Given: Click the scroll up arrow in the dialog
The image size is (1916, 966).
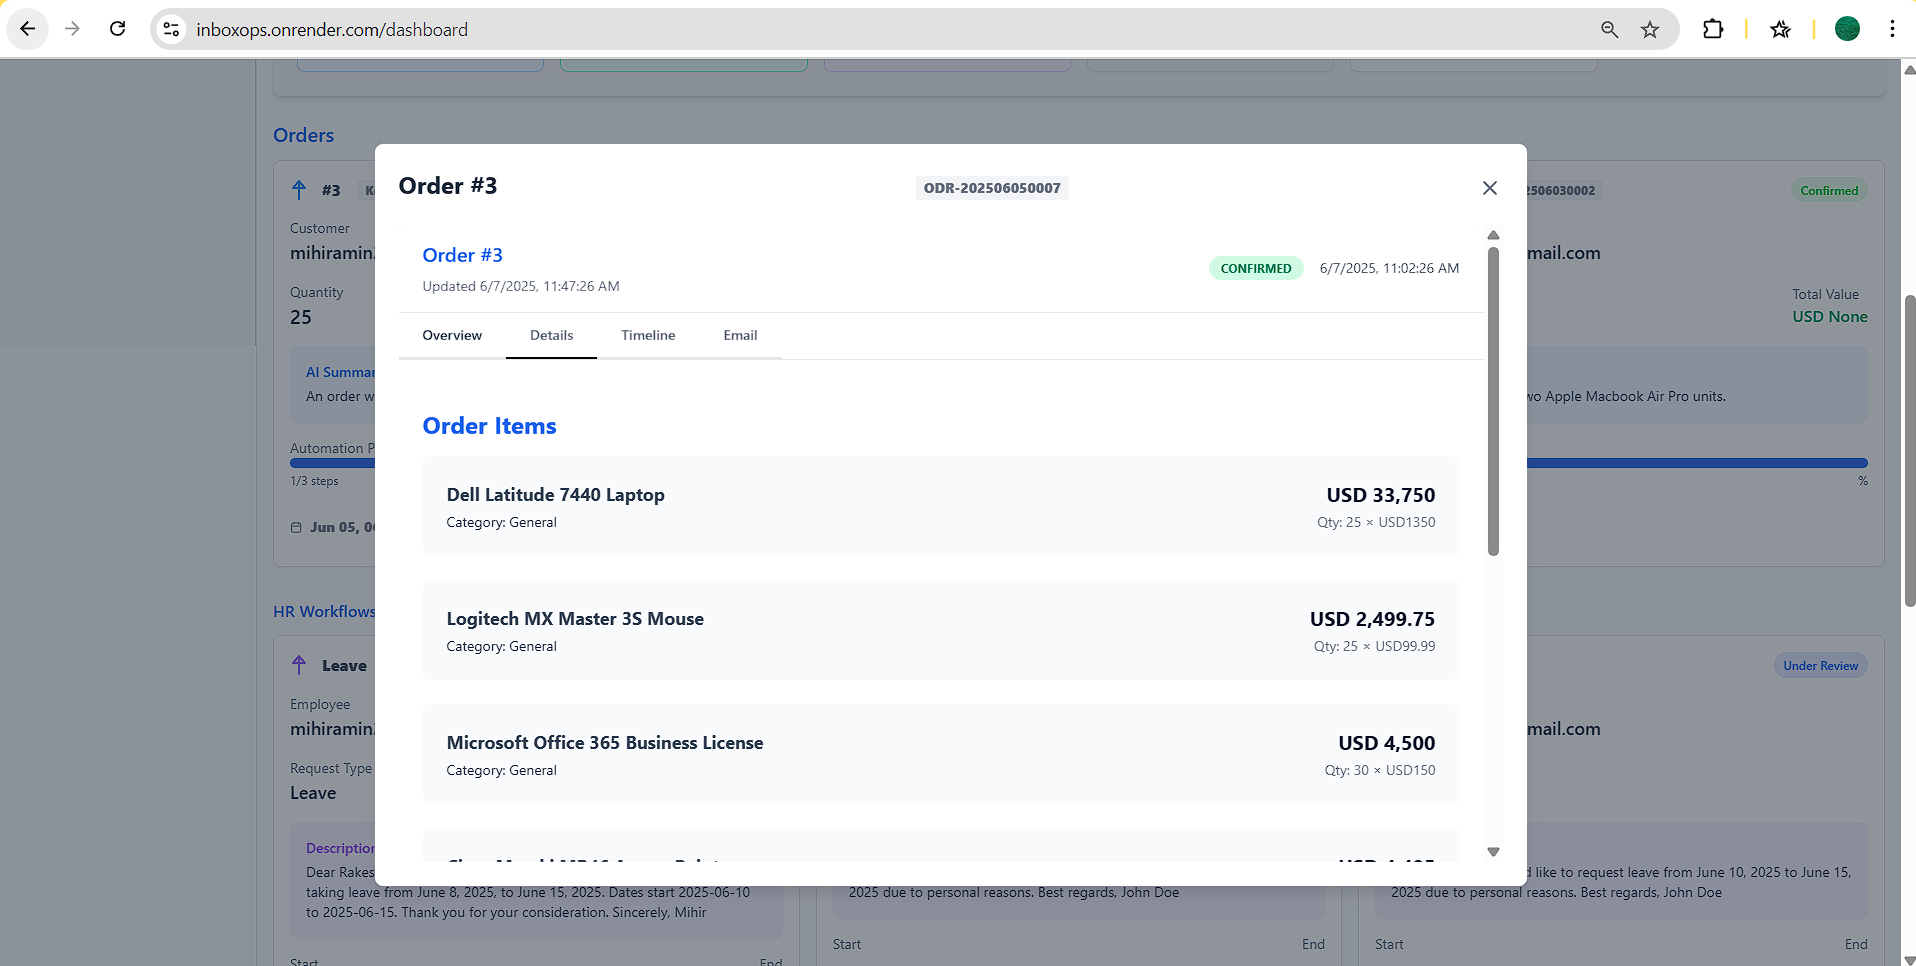Looking at the screenshot, I should (x=1493, y=235).
